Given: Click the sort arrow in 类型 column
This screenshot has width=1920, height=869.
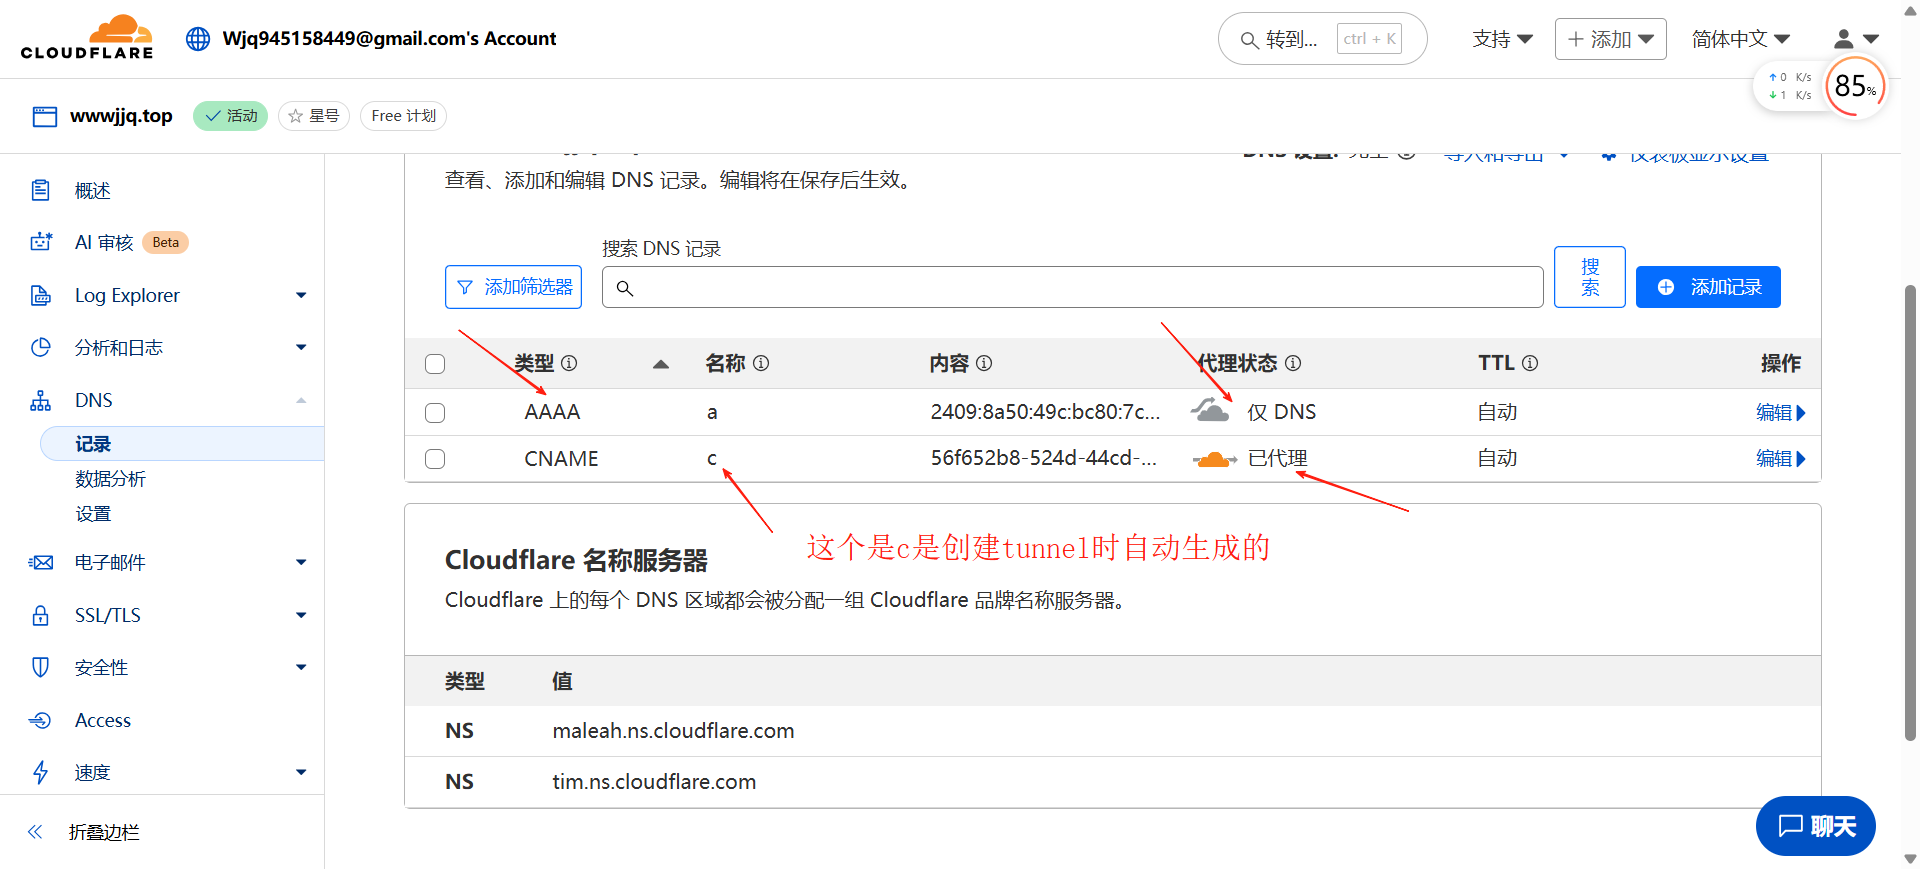Looking at the screenshot, I should (x=661, y=364).
